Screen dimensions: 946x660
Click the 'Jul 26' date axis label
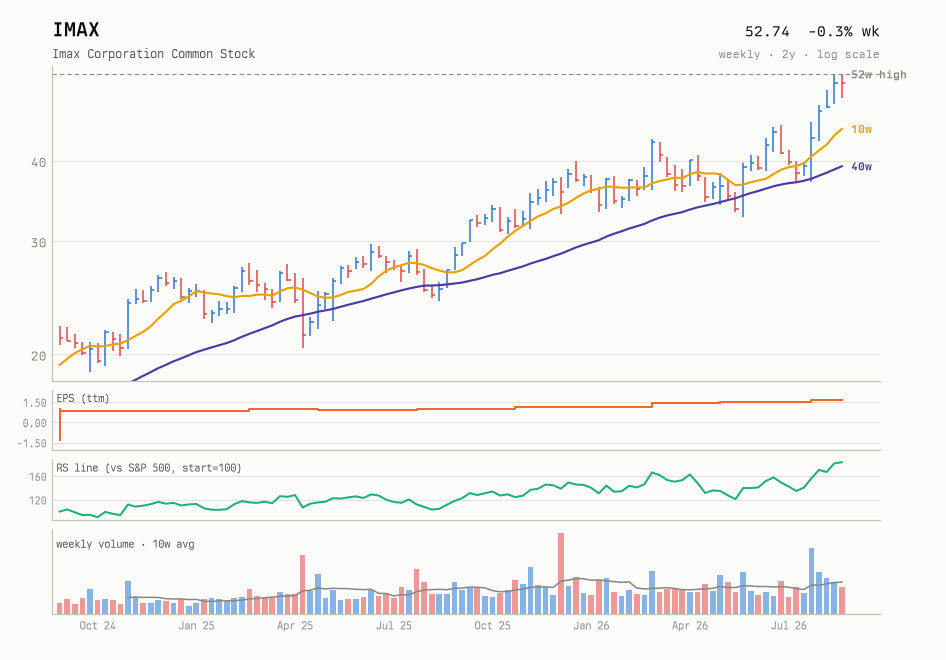pyautogui.click(x=789, y=626)
